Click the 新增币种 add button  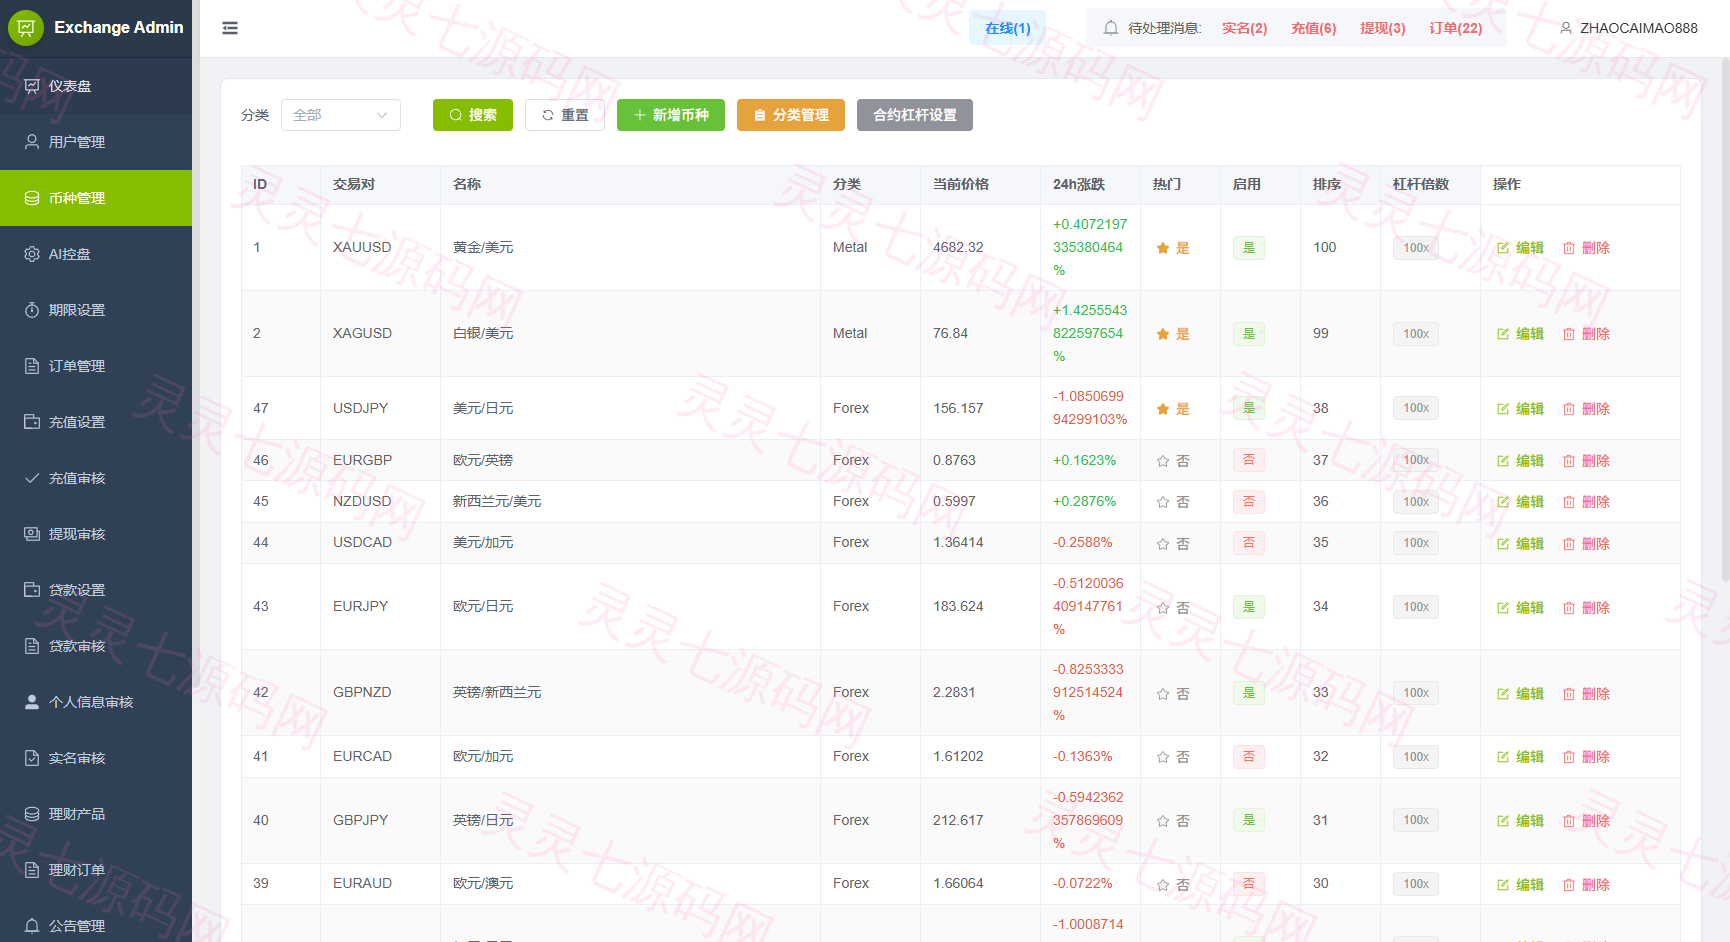tap(671, 115)
